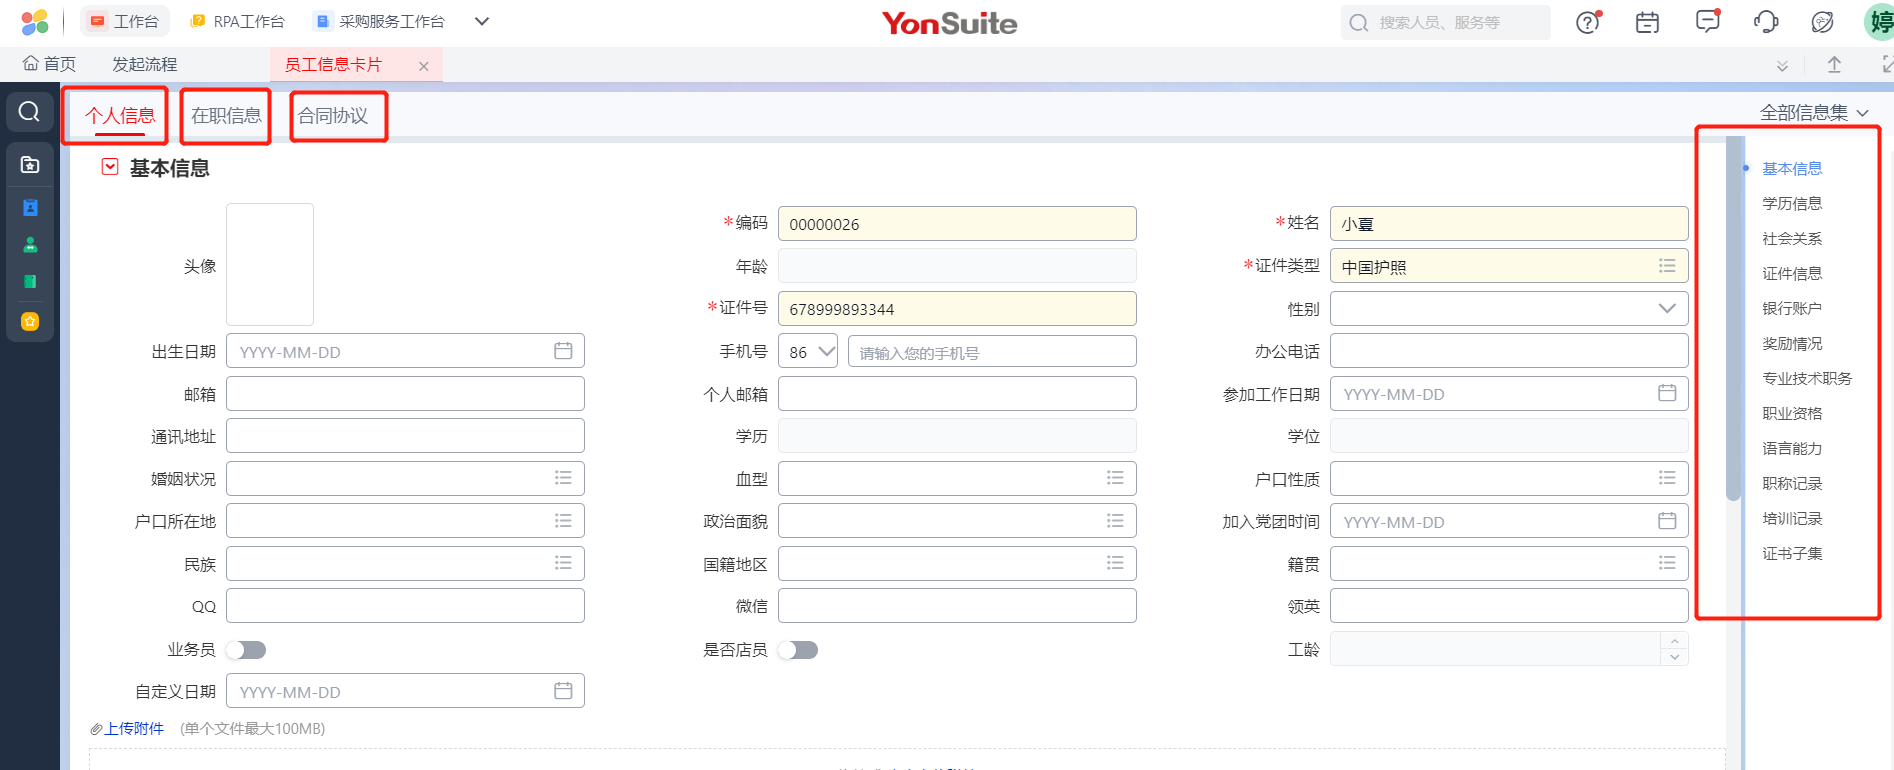Screen dimensions: 1894x770
Task: Open the 户口性质 list selector icon
Action: pyautogui.click(x=1667, y=478)
